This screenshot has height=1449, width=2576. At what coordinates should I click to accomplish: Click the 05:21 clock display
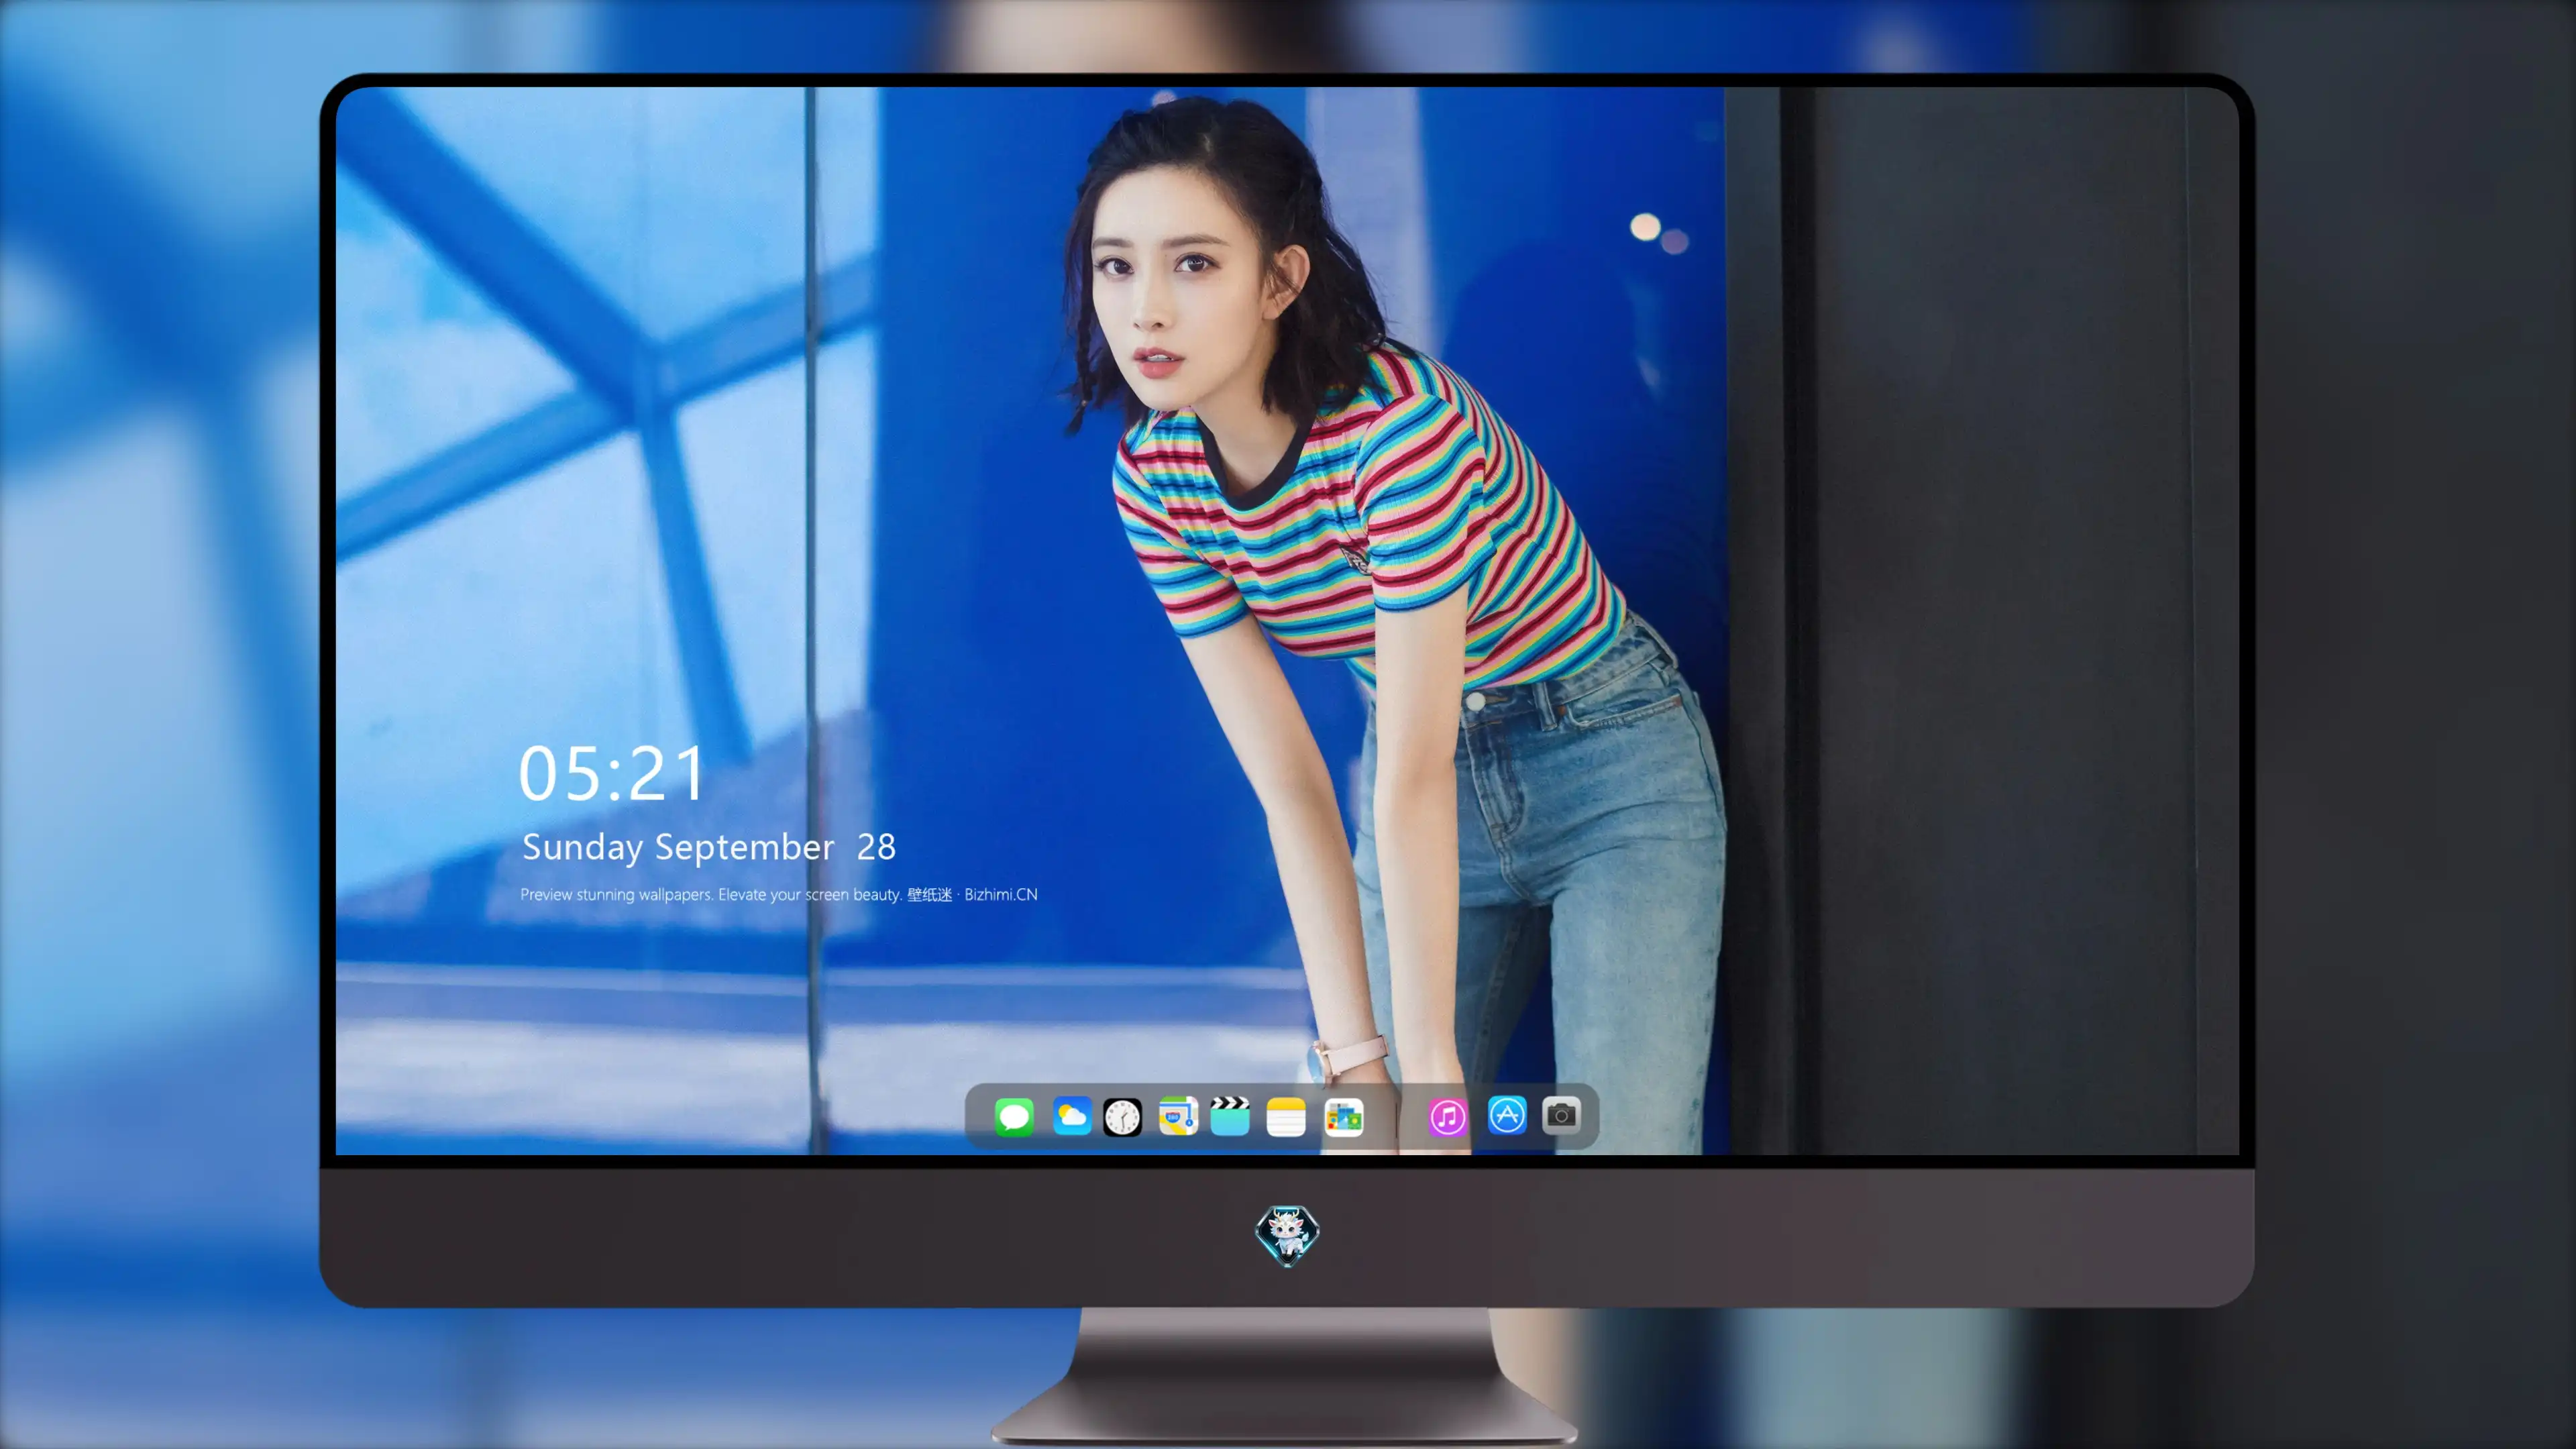click(x=612, y=774)
